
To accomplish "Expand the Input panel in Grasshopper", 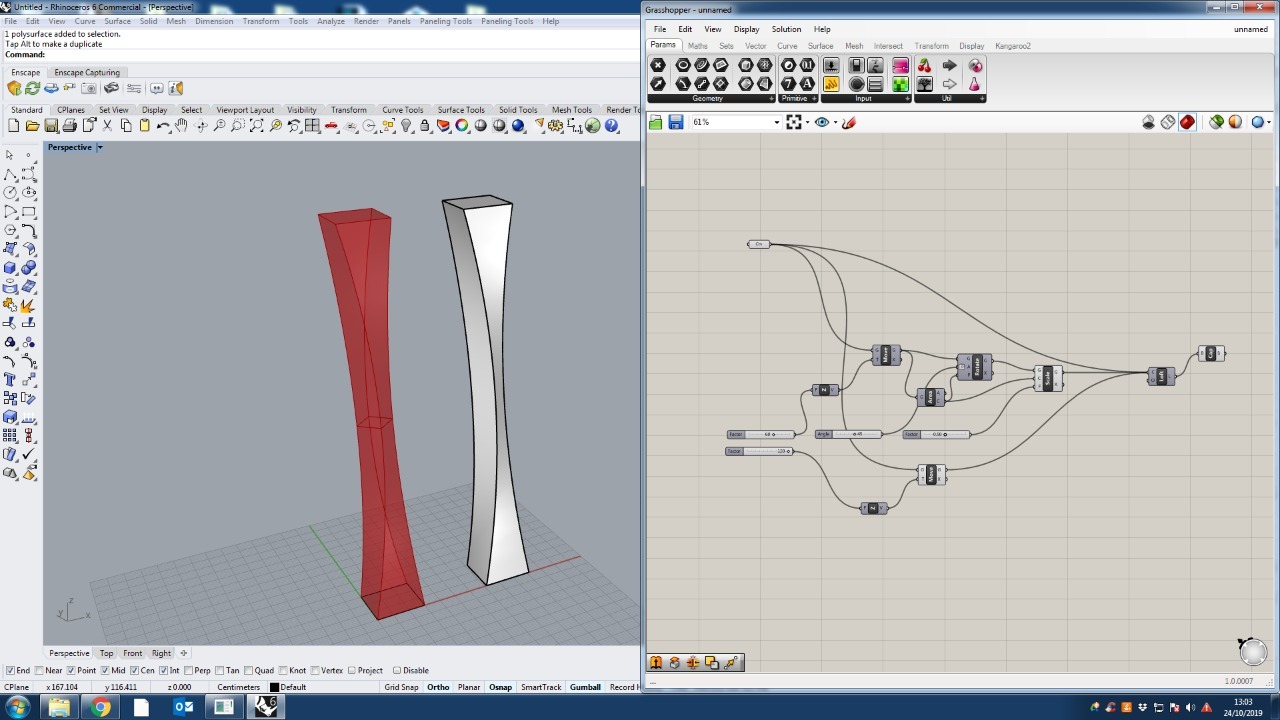I will 907,98.
